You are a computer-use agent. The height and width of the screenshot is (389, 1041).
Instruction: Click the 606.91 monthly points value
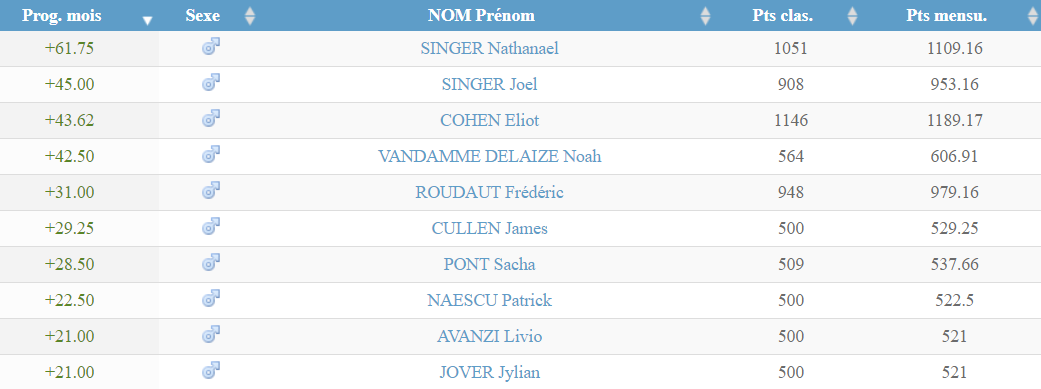click(955, 156)
